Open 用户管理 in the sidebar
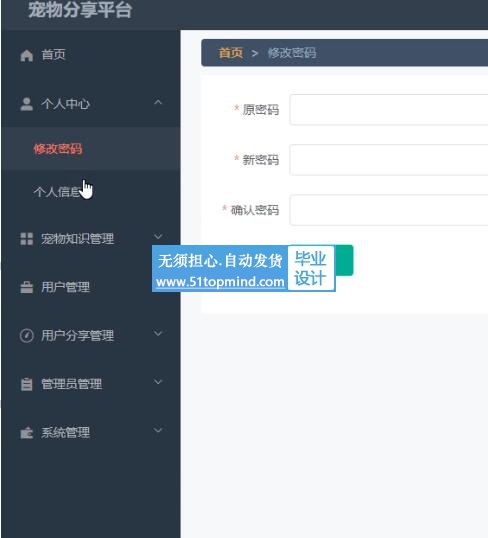Image resolution: width=488 pixels, height=538 pixels. (x=65, y=287)
